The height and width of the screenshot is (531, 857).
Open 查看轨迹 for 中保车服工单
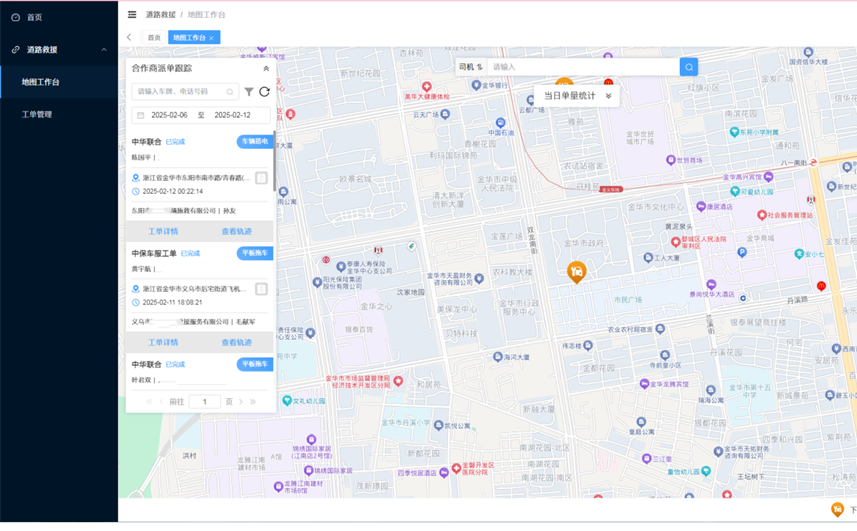(x=236, y=343)
